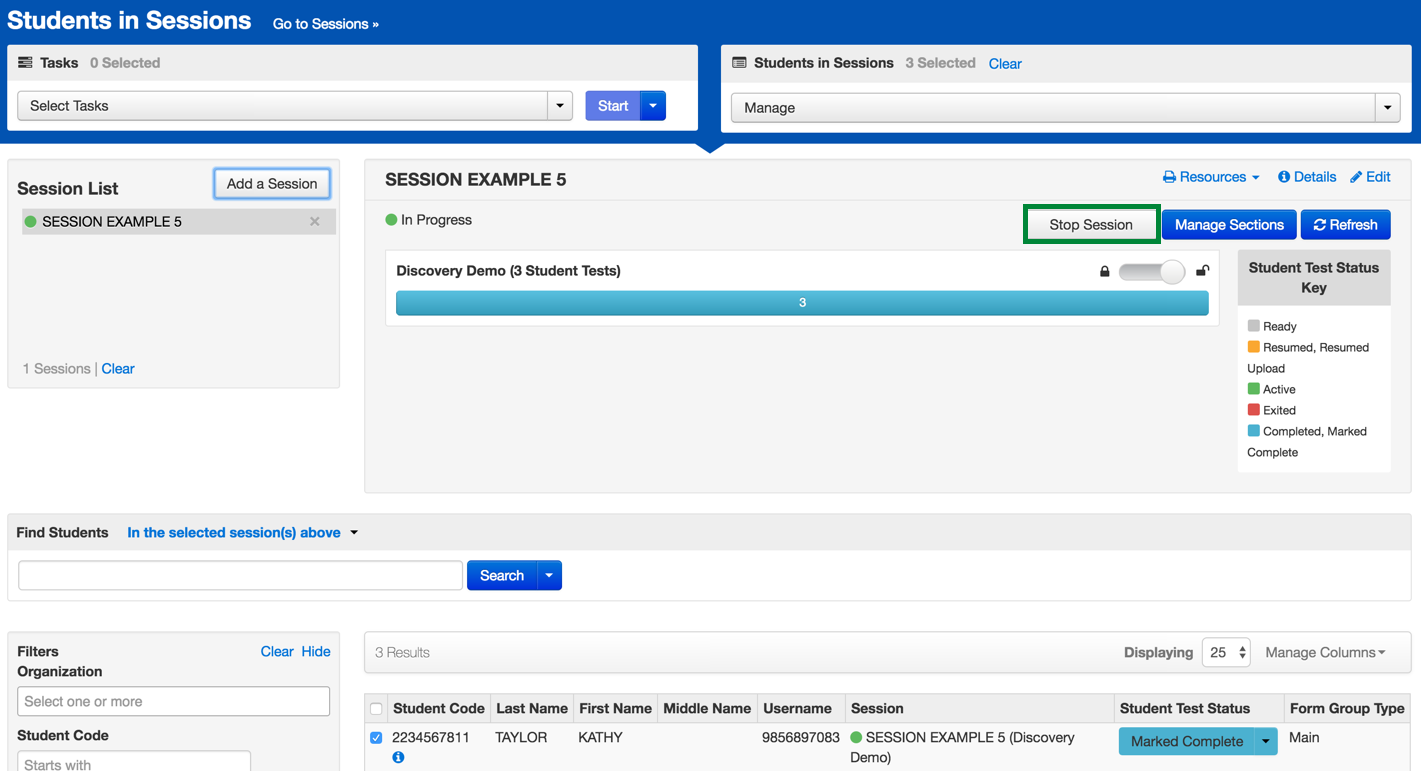
Task: Remove SESSION EXAMPLE 5 with the x icon
Action: click(315, 222)
